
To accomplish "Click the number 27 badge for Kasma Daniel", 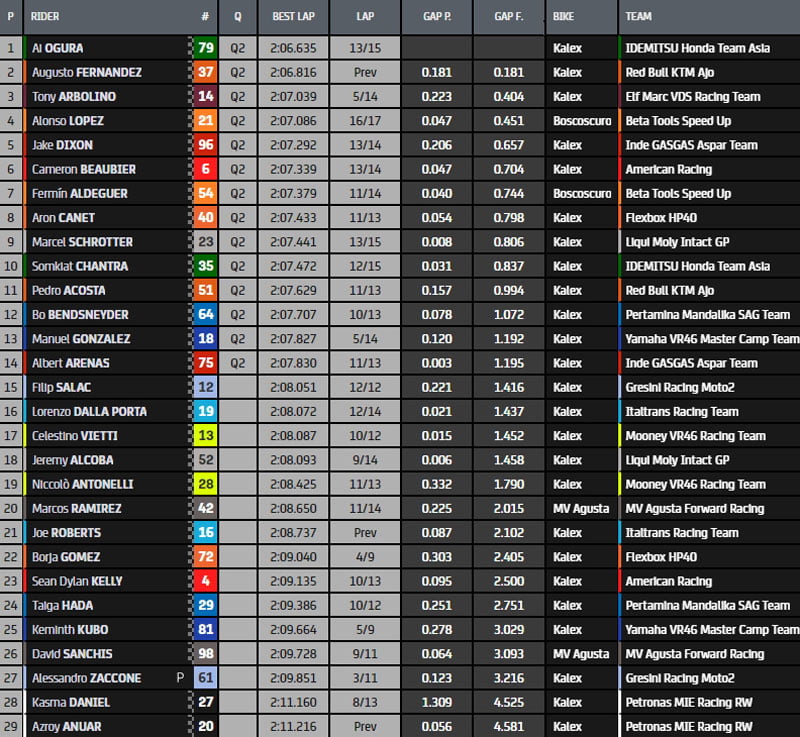I will 204,702.
